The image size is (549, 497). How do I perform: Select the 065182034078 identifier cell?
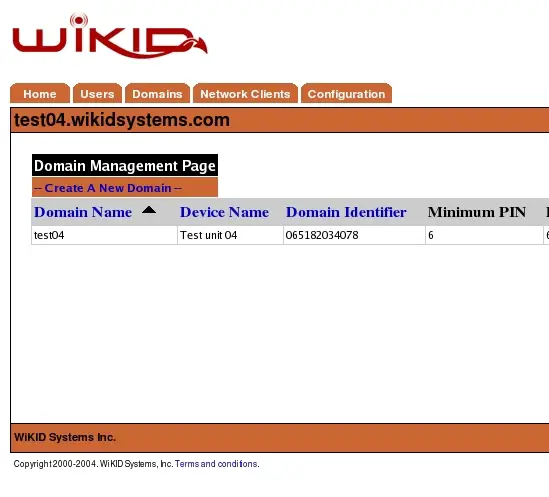point(354,235)
